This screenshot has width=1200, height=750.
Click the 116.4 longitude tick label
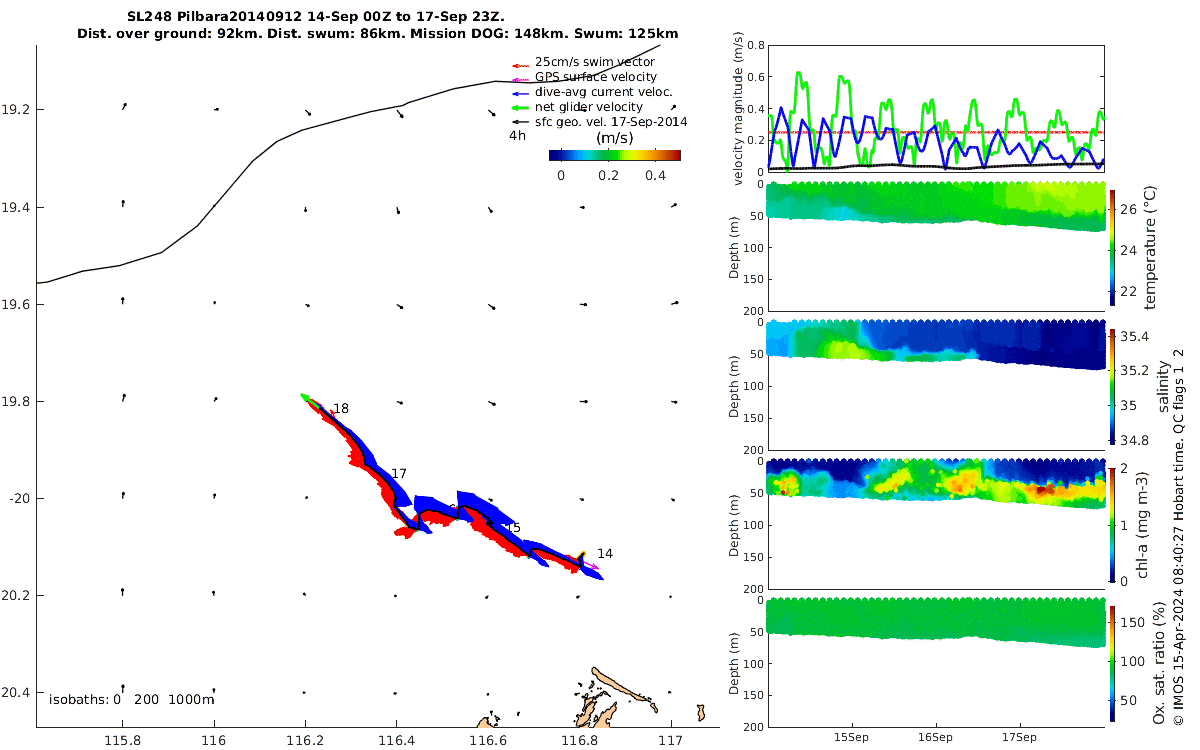(396, 740)
